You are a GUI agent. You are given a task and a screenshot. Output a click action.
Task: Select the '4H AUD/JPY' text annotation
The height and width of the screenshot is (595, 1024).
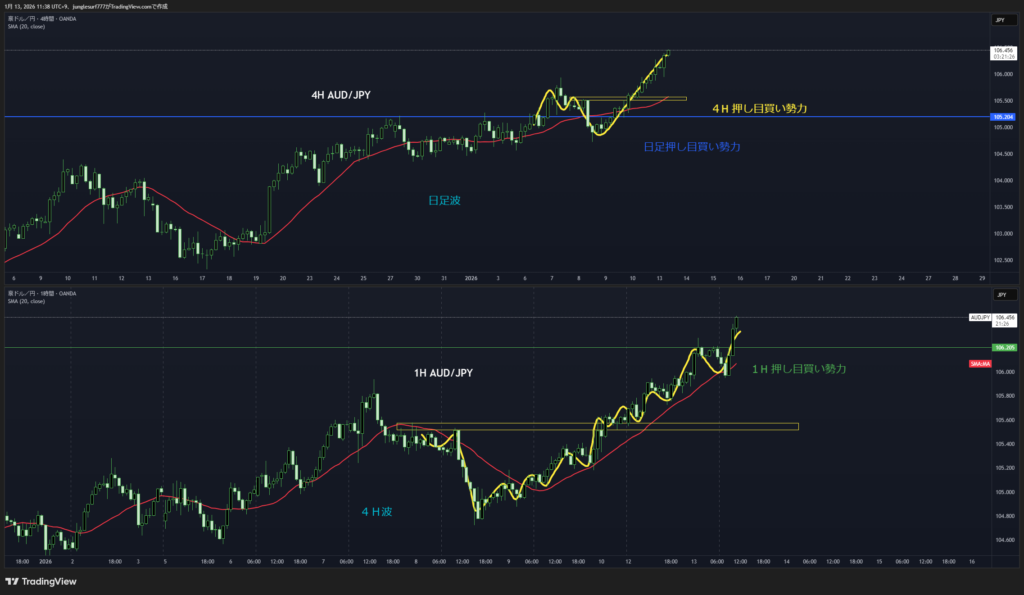[344, 95]
